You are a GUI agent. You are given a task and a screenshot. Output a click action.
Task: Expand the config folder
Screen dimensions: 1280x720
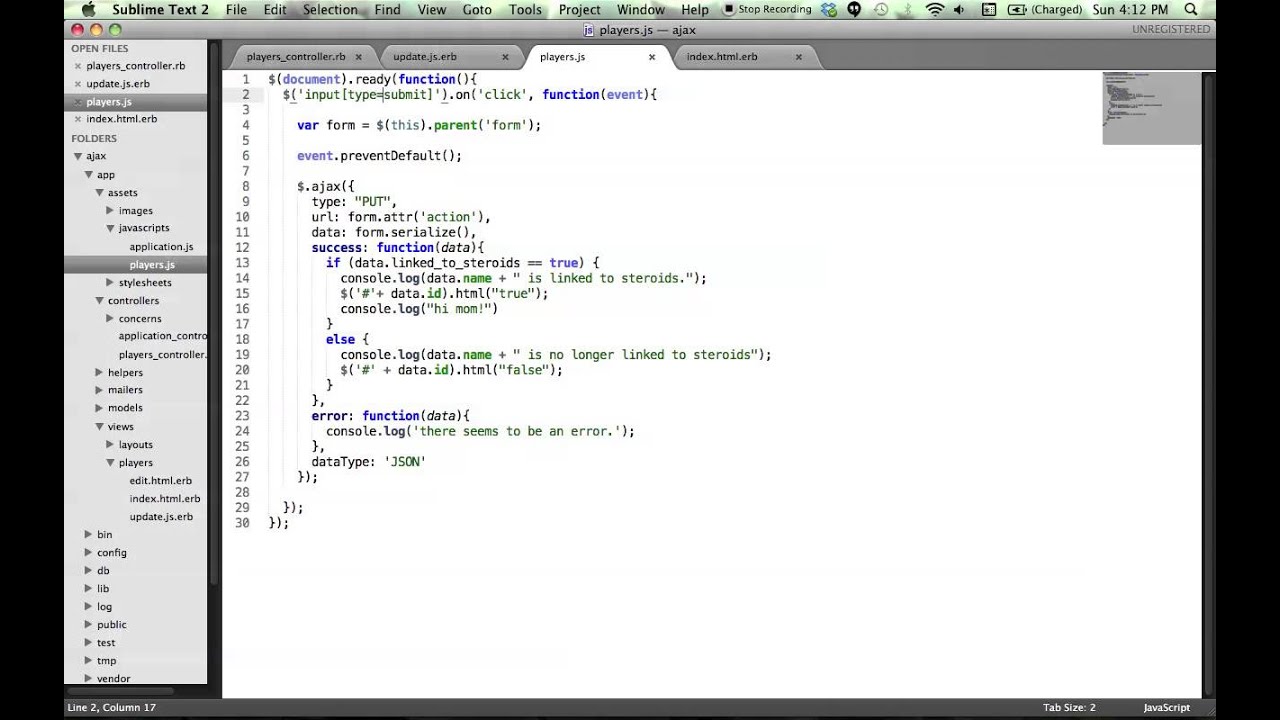89,552
